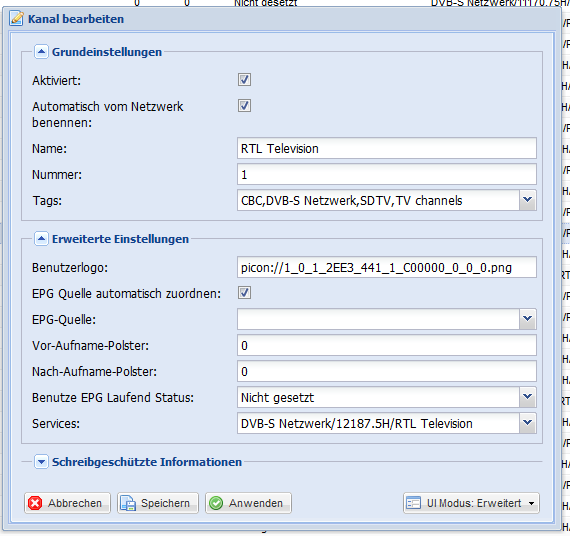Viewport: 570px width, 536px height.
Task: Toggle Automatisch vom Netzwerk benennen checkbox
Action: pos(244,106)
